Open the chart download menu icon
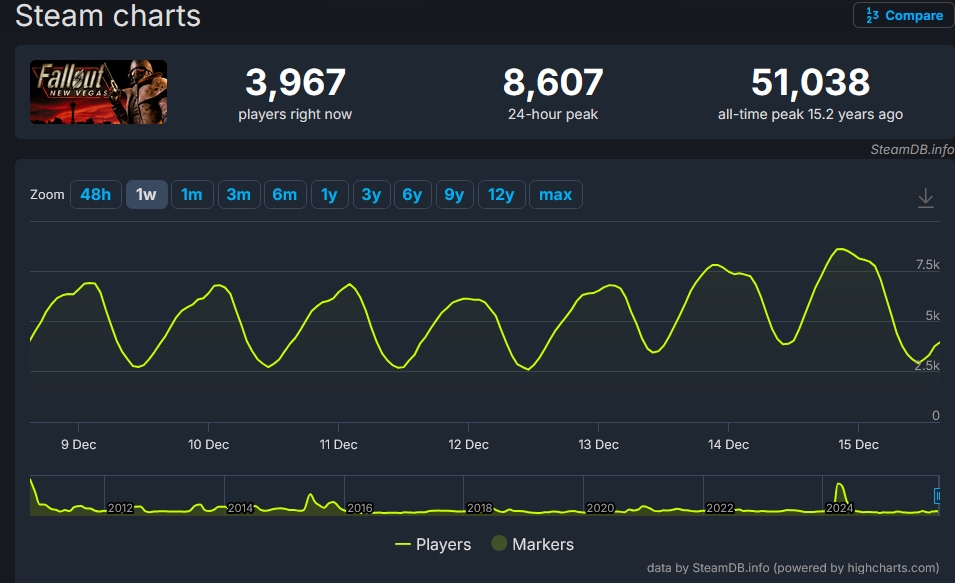955x583 pixels. click(925, 197)
